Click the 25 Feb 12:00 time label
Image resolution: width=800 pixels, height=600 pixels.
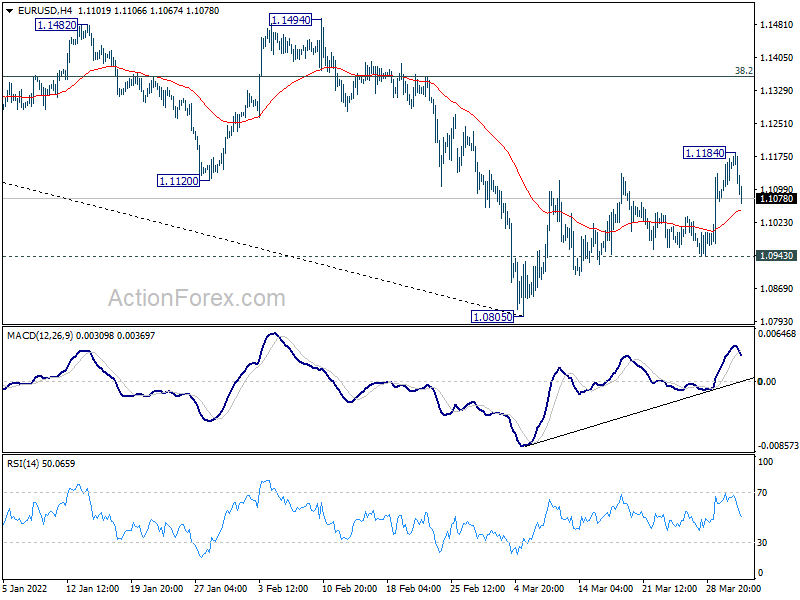(x=478, y=589)
